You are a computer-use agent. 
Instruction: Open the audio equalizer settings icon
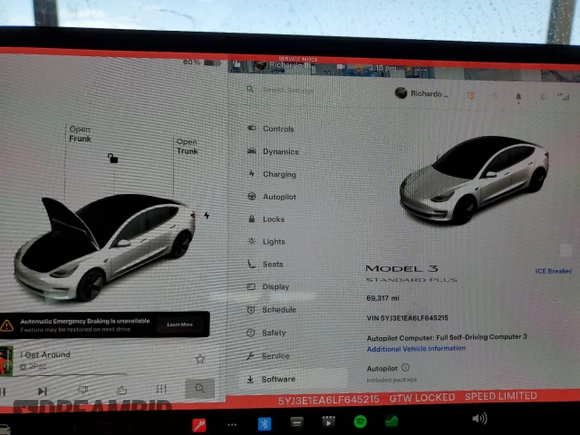point(161,389)
